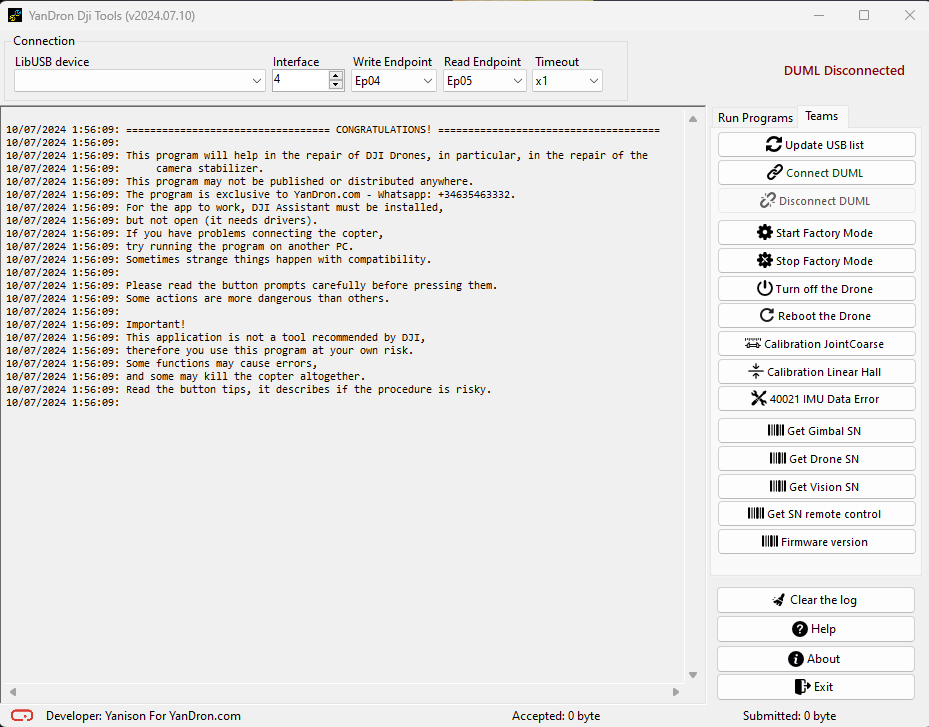Click the Exit door icon
Image resolution: width=929 pixels, height=727 pixels.
click(x=801, y=687)
